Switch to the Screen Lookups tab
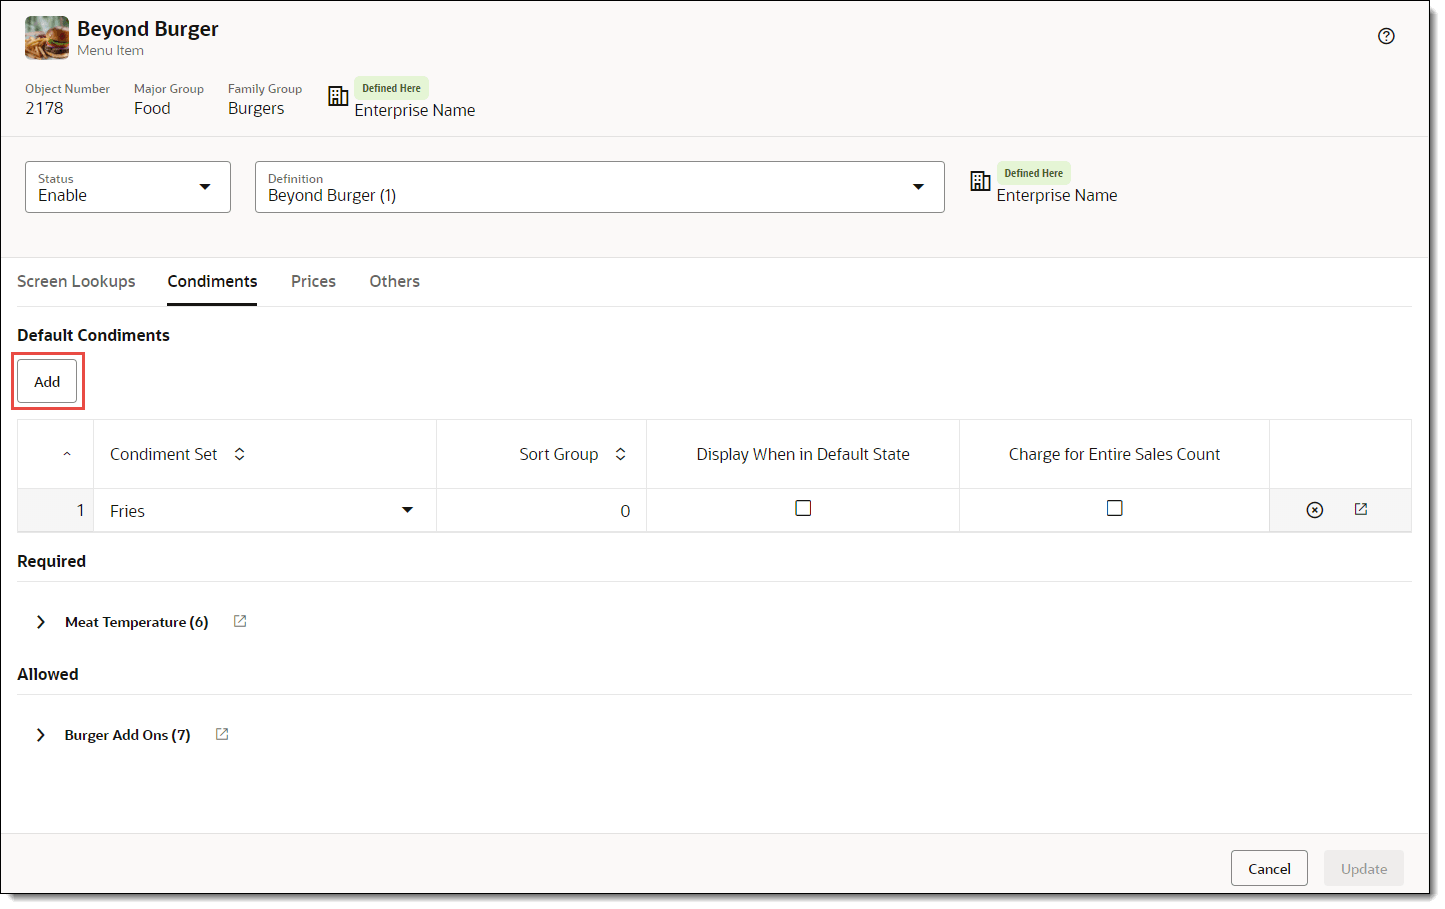Viewport: 1445px width, 909px height. tap(76, 282)
